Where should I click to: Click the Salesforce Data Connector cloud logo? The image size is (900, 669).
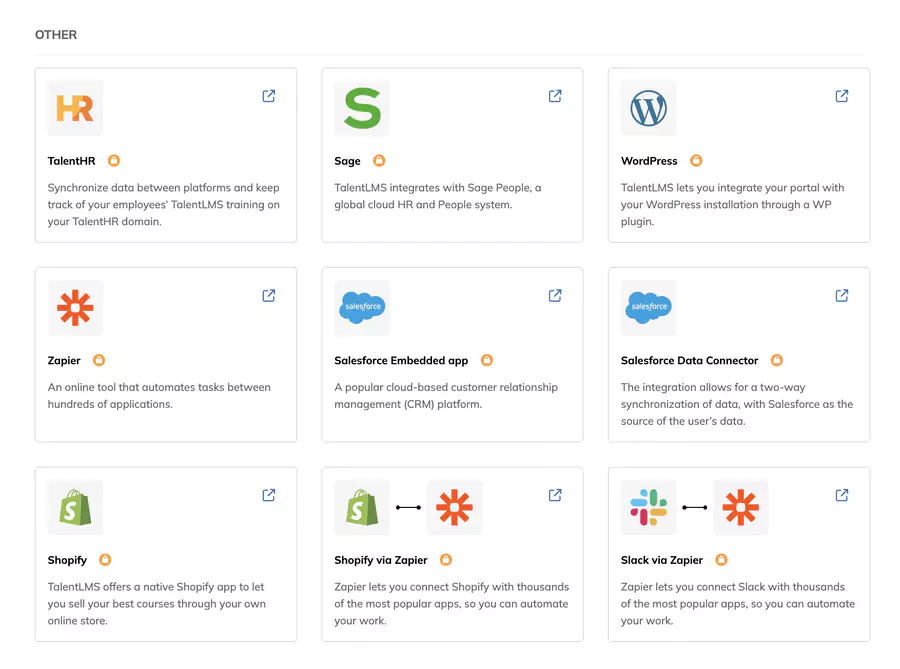[x=648, y=307]
